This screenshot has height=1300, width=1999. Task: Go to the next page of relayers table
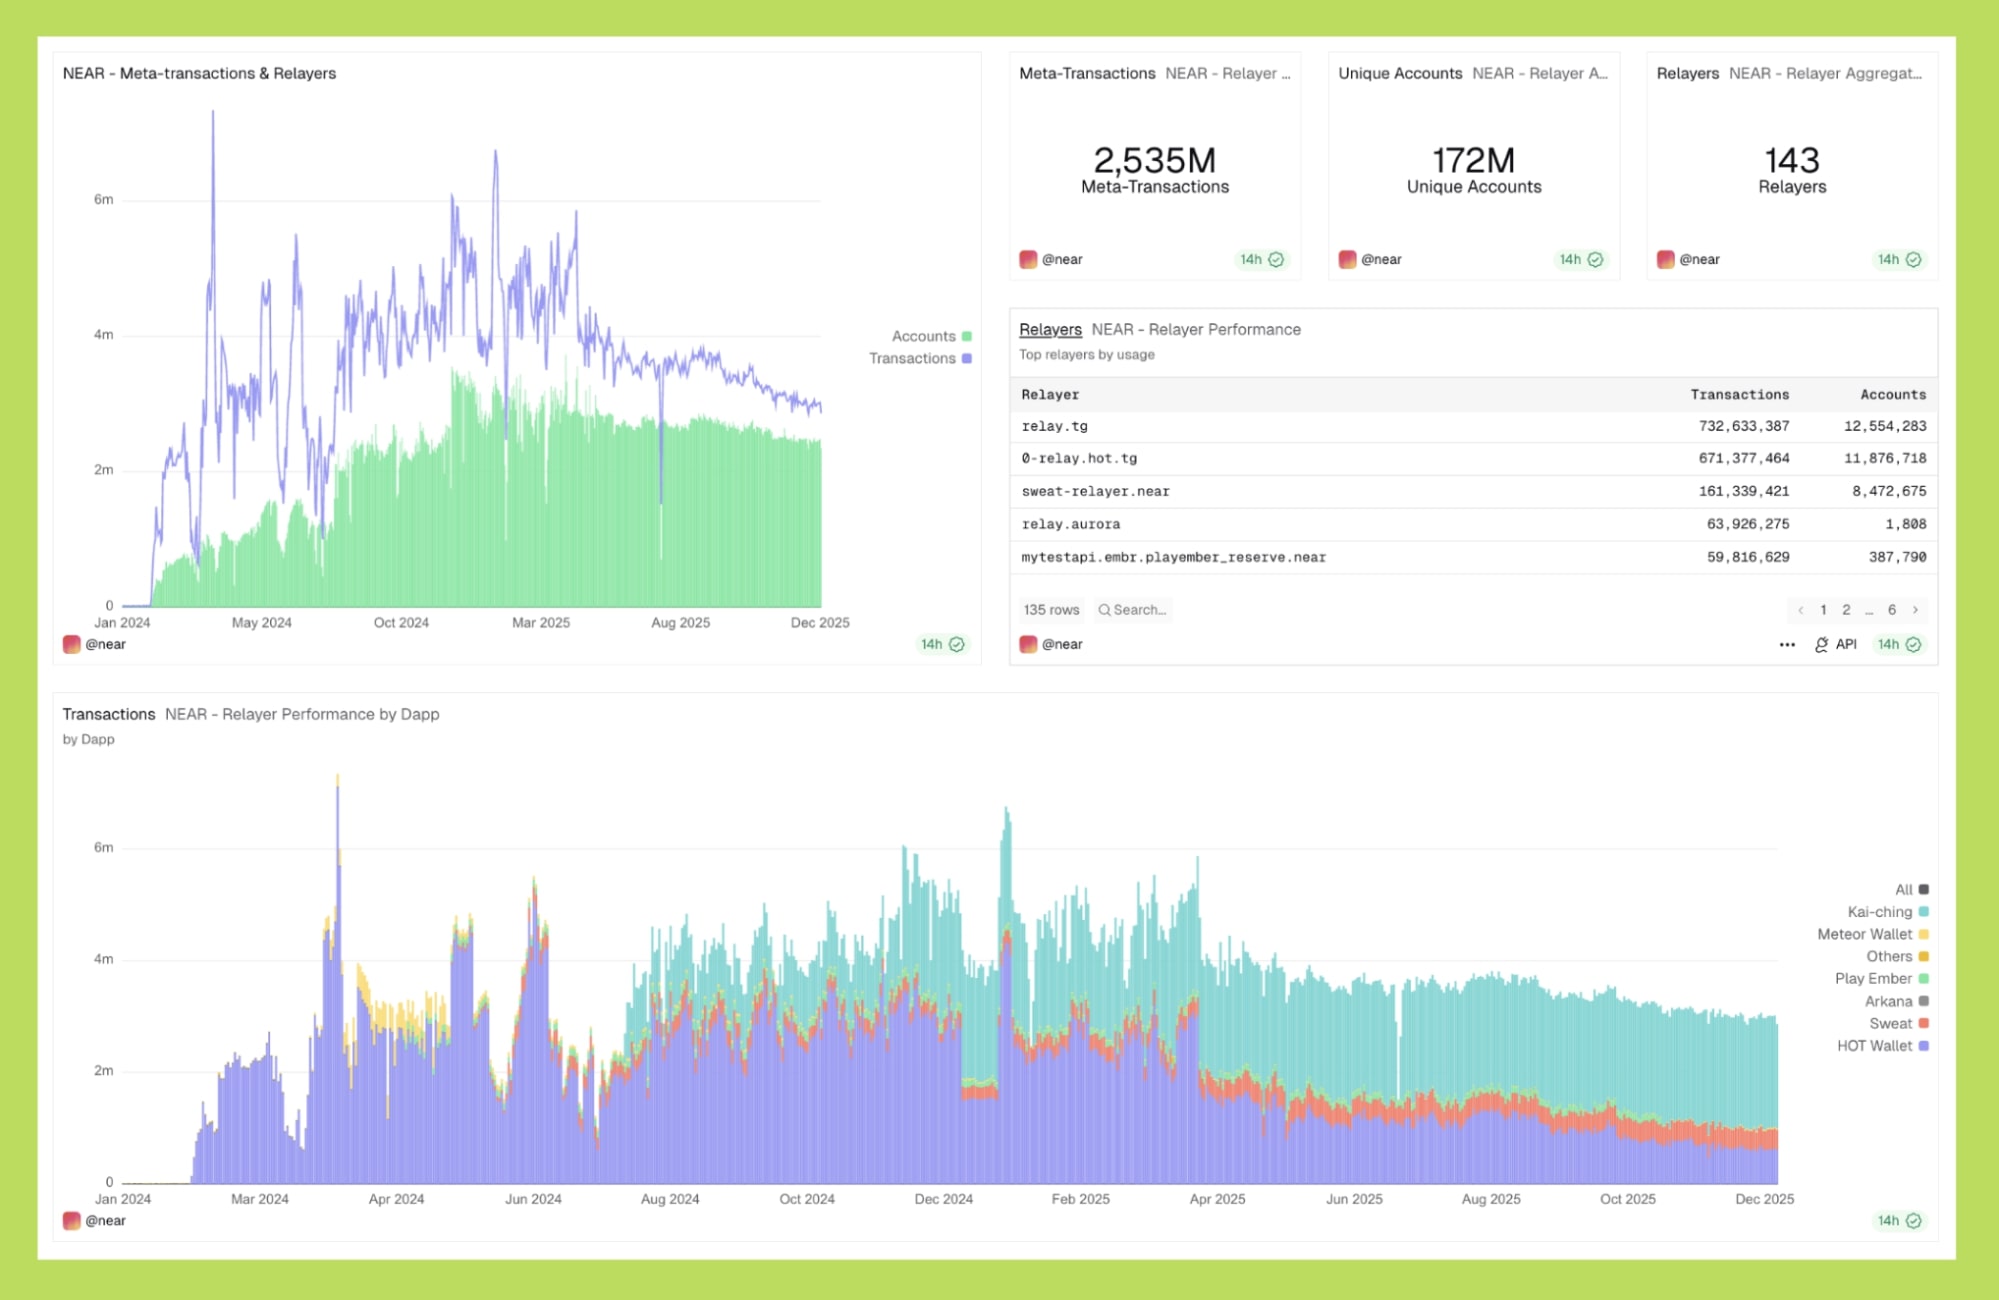pyautogui.click(x=1915, y=610)
